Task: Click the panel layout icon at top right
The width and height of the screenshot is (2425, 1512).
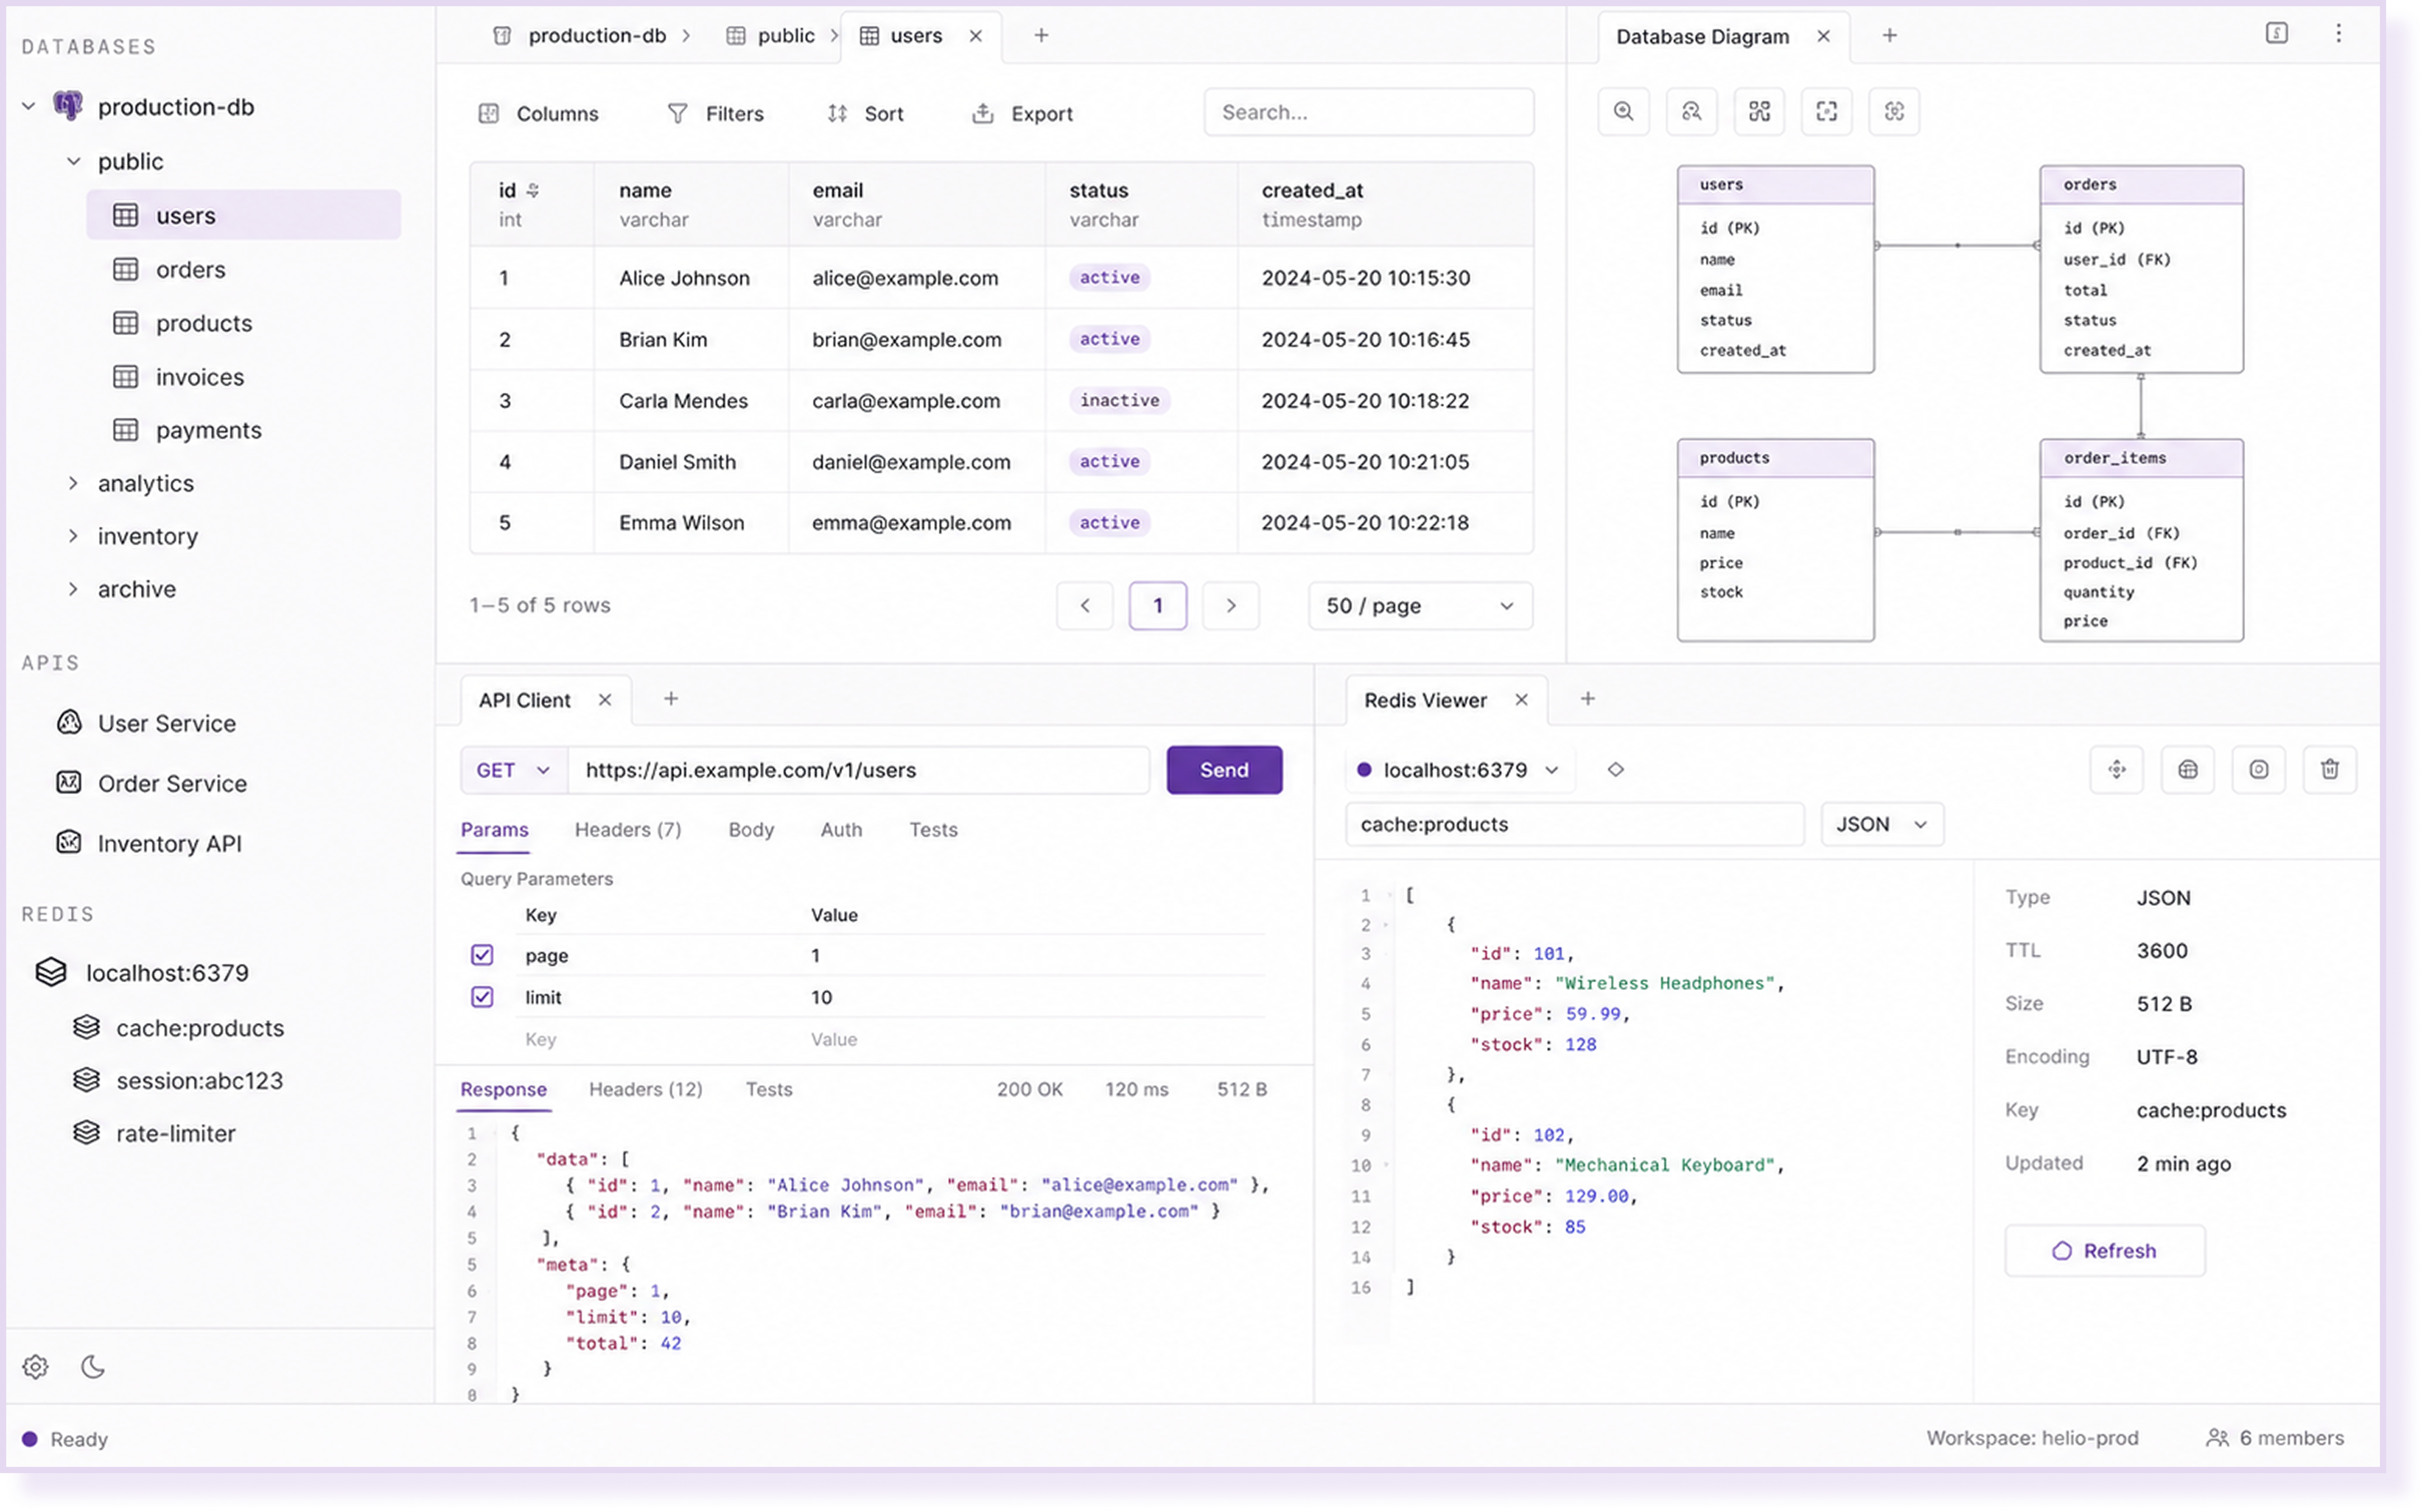Action: click(x=2276, y=34)
